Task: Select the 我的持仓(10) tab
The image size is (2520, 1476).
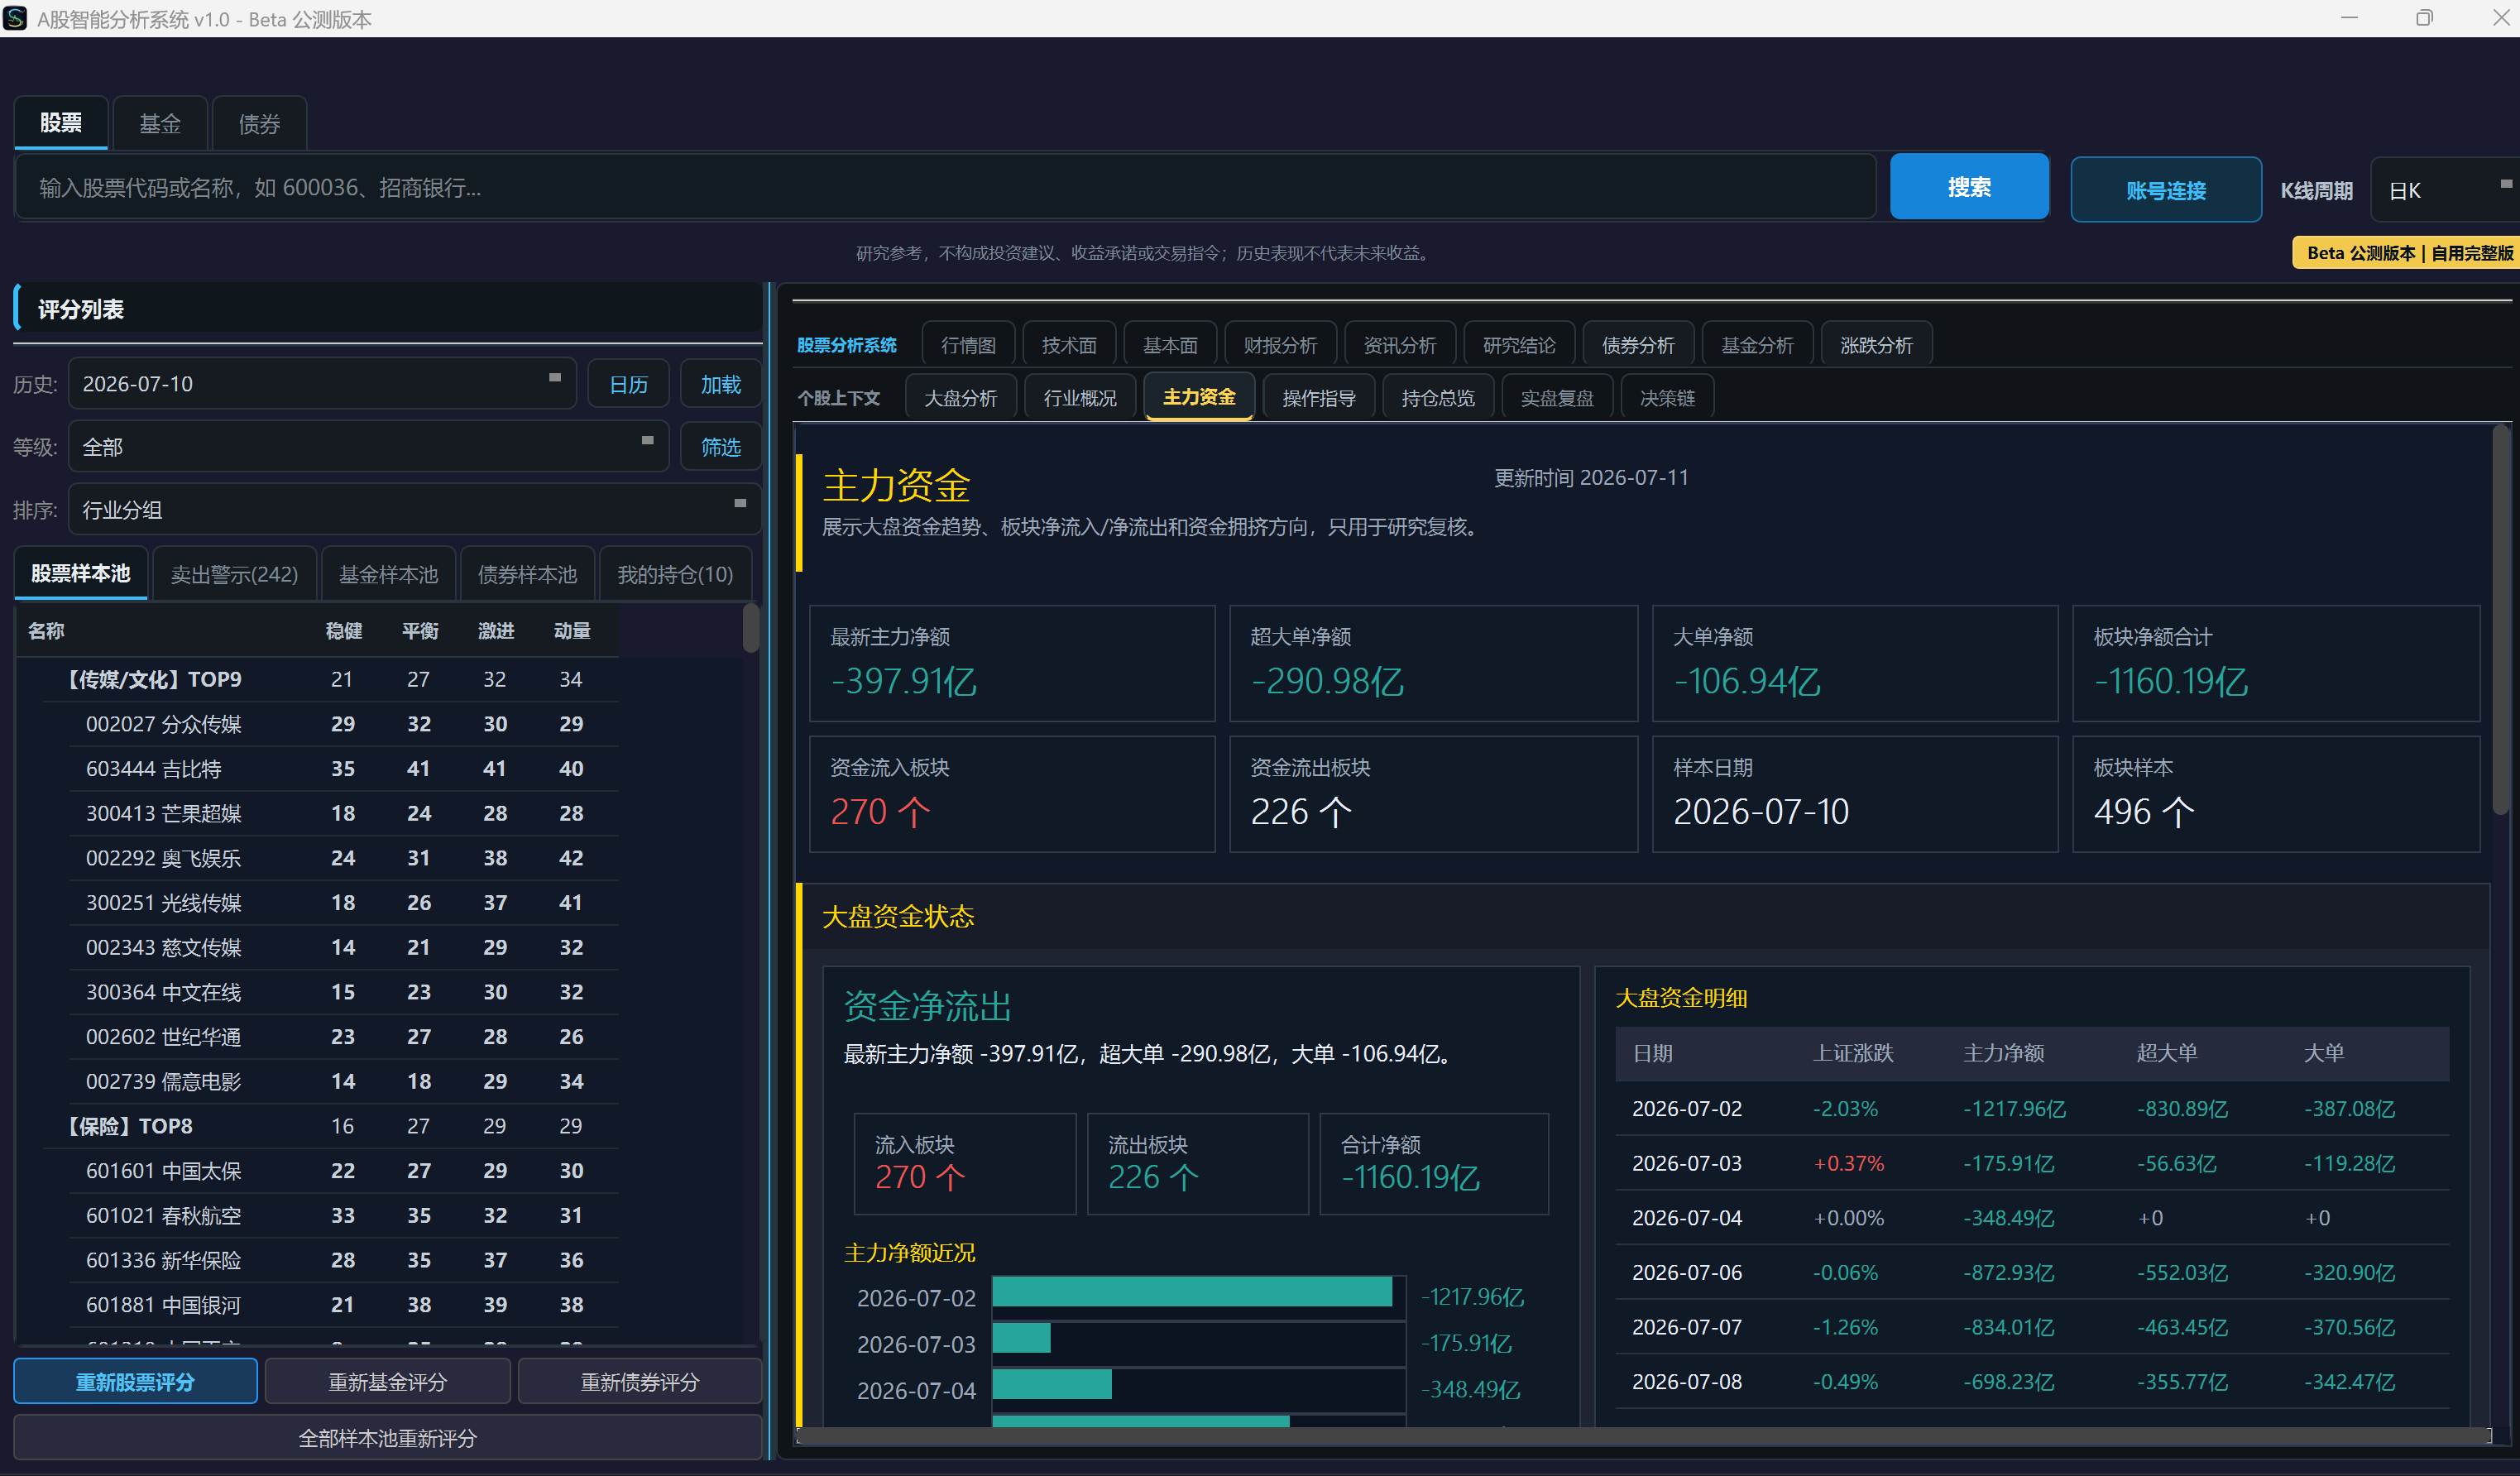Action: point(675,574)
